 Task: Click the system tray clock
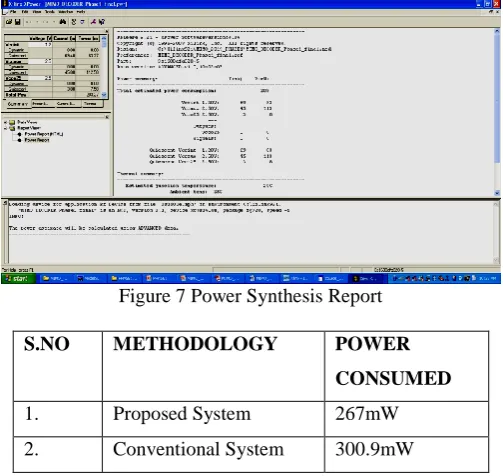point(489,279)
